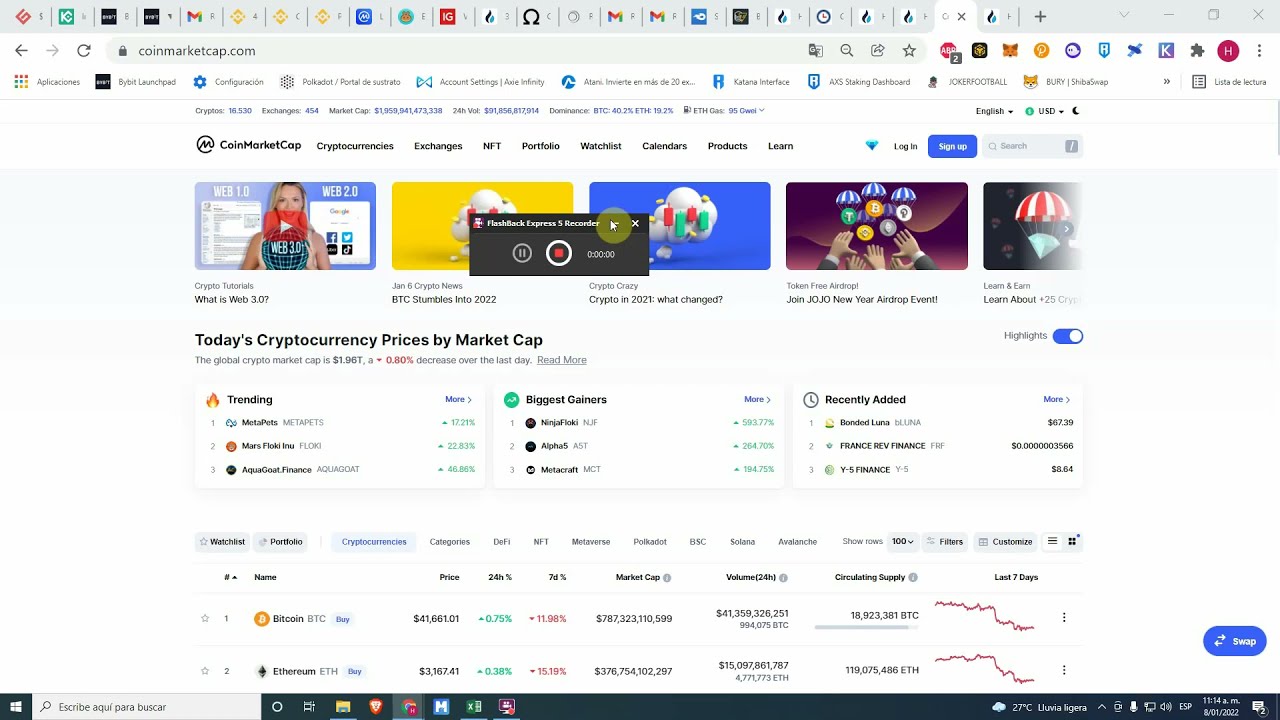Click the Market Cap info icon

pyautogui.click(x=667, y=578)
